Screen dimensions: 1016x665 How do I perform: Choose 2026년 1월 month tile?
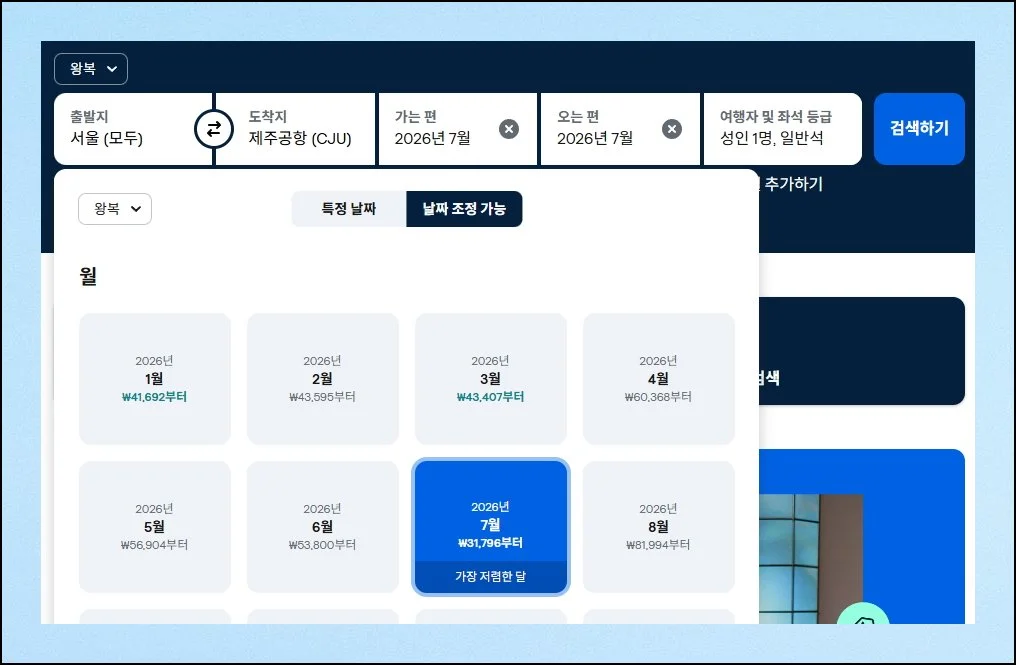click(x=155, y=379)
